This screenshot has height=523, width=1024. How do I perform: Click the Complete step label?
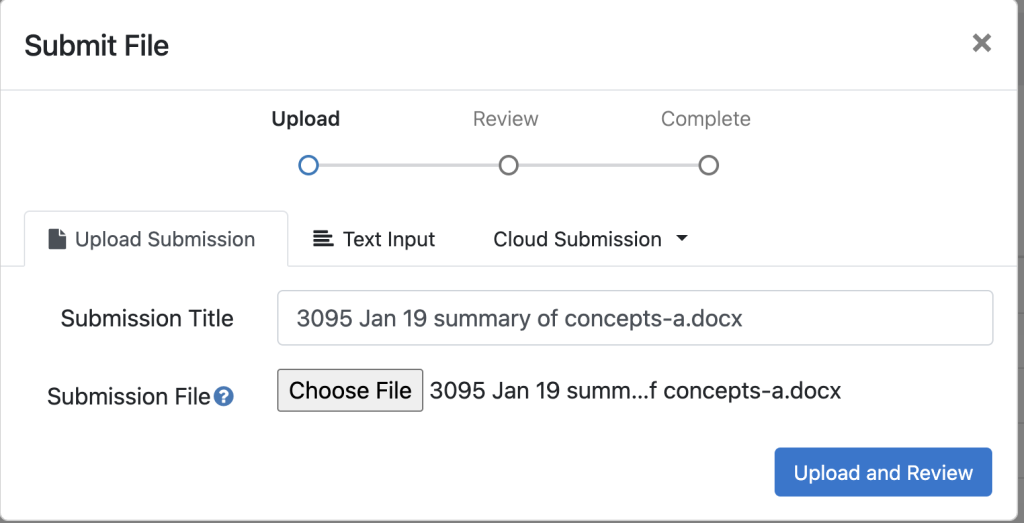click(706, 119)
